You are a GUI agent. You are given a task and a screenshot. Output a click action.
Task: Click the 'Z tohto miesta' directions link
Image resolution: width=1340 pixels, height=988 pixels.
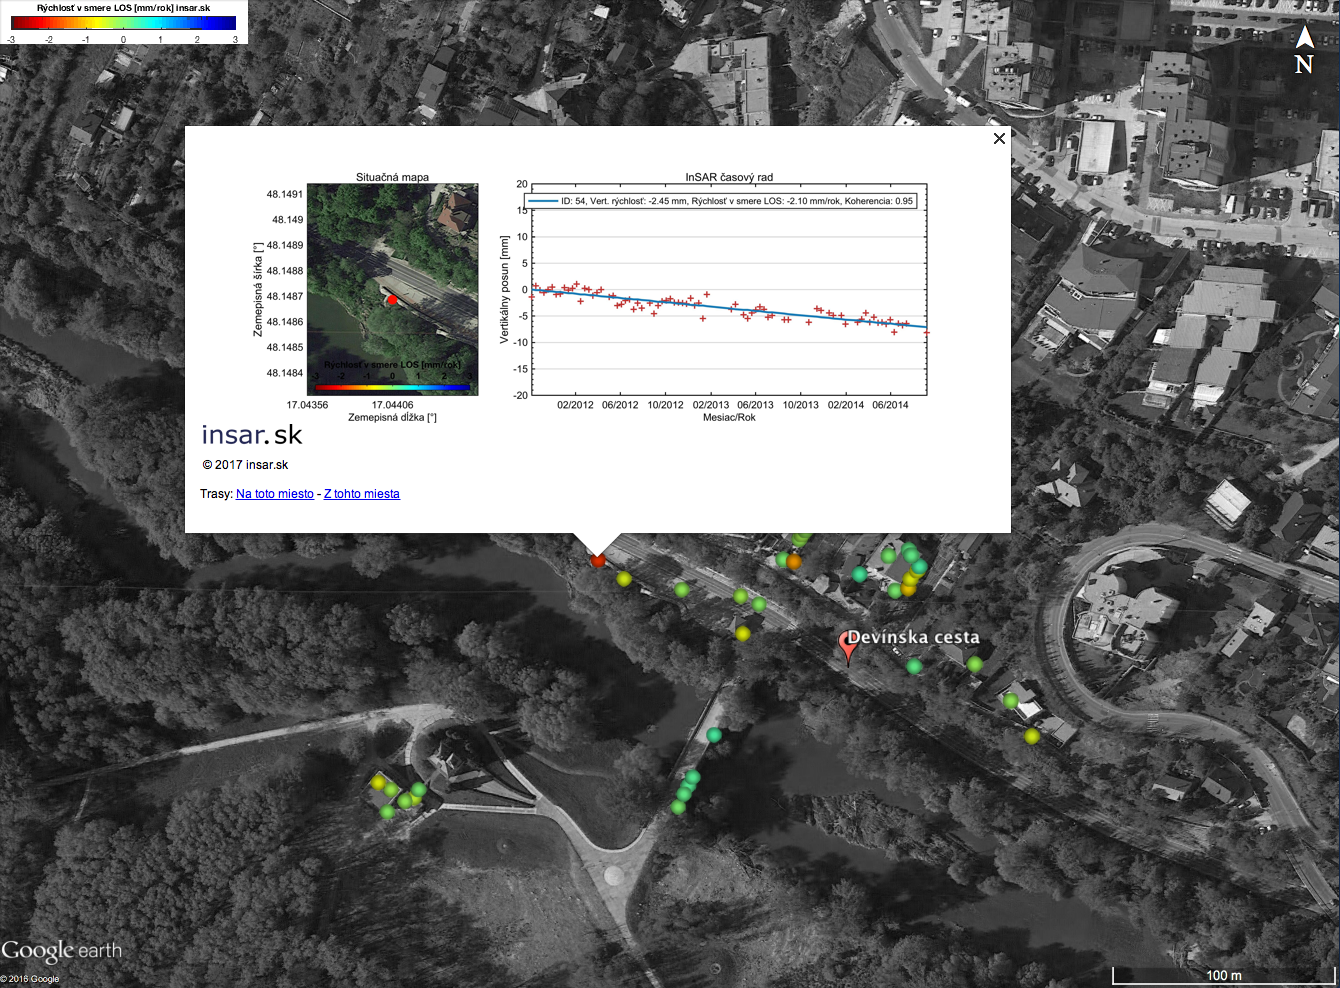pyautogui.click(x=361, y=494)
